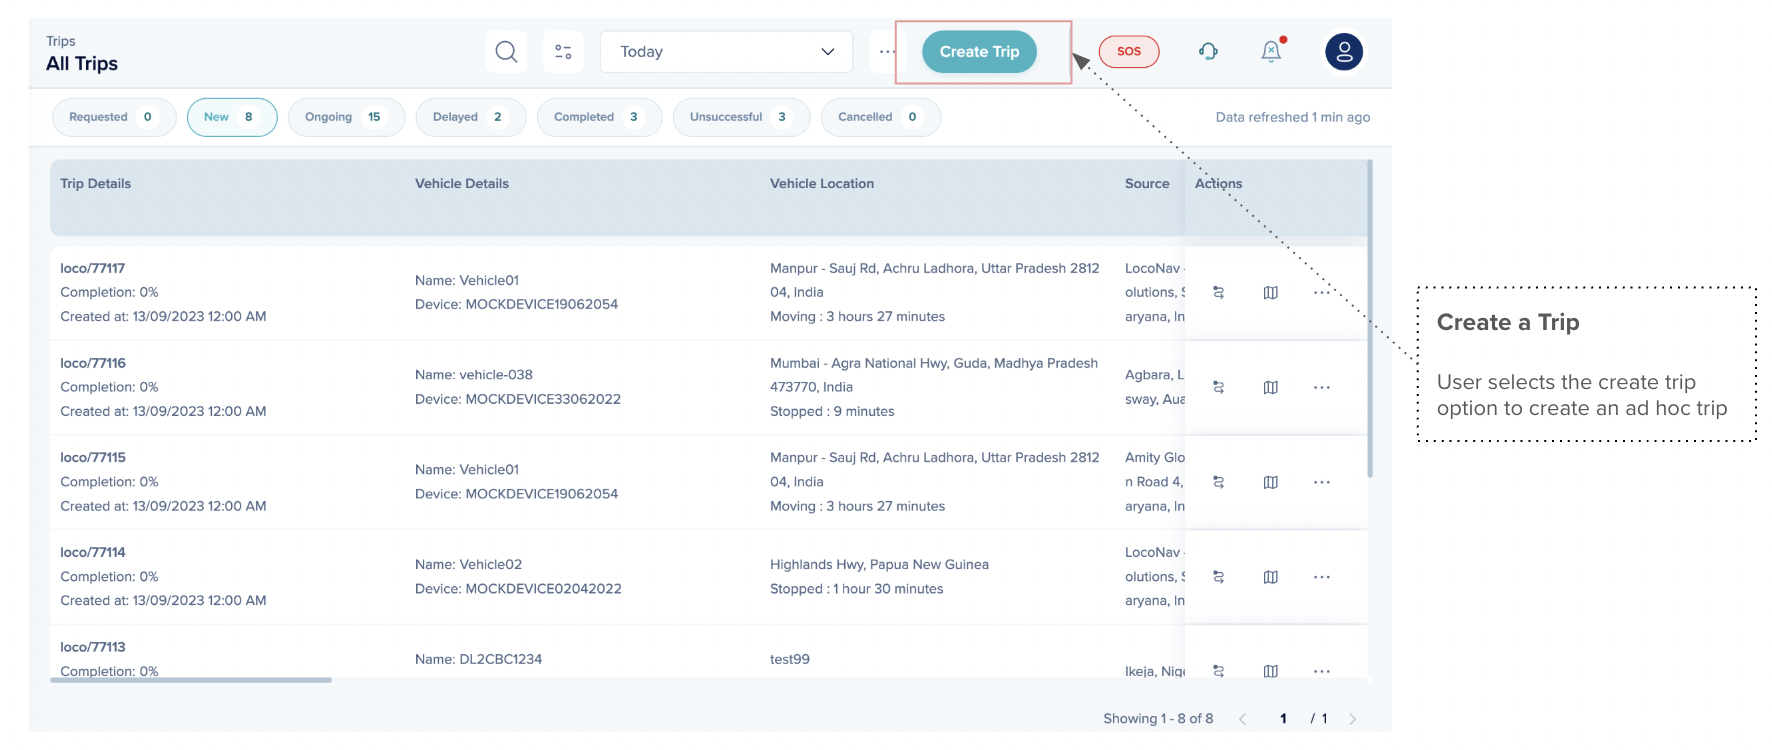The height and width of the screenshot is (750, 1772).
Task: Open map icon for trip loco/77115
Action: coord(1270,482)
